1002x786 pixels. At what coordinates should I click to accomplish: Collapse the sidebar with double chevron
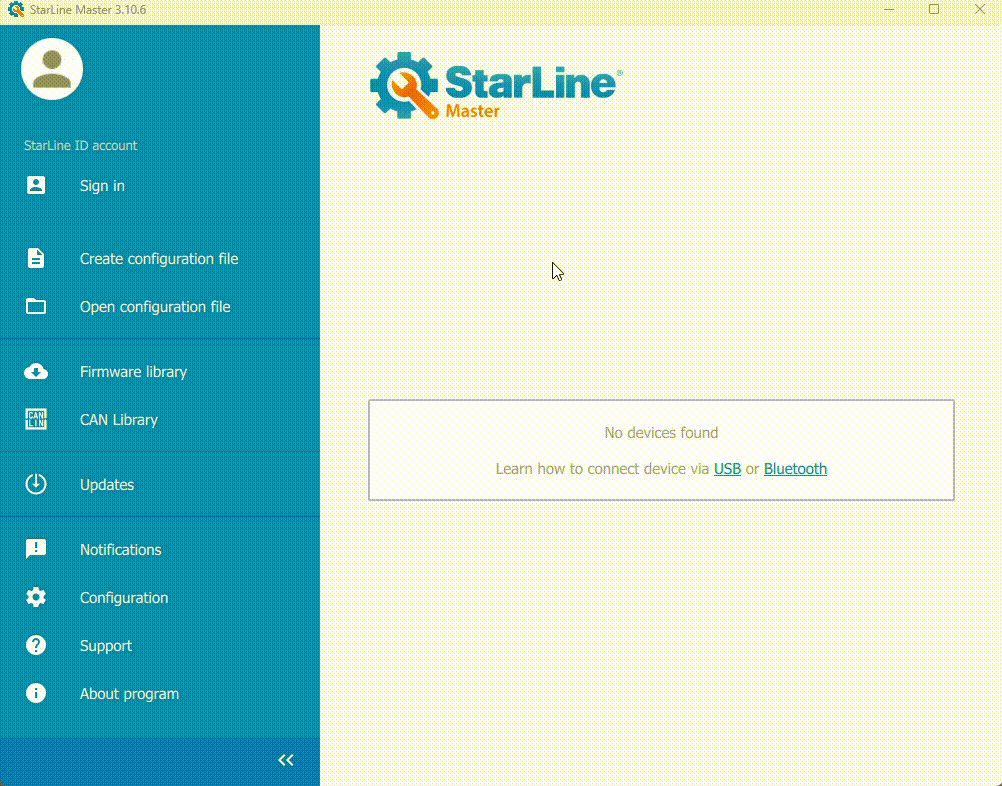click(x=286, y=760)
